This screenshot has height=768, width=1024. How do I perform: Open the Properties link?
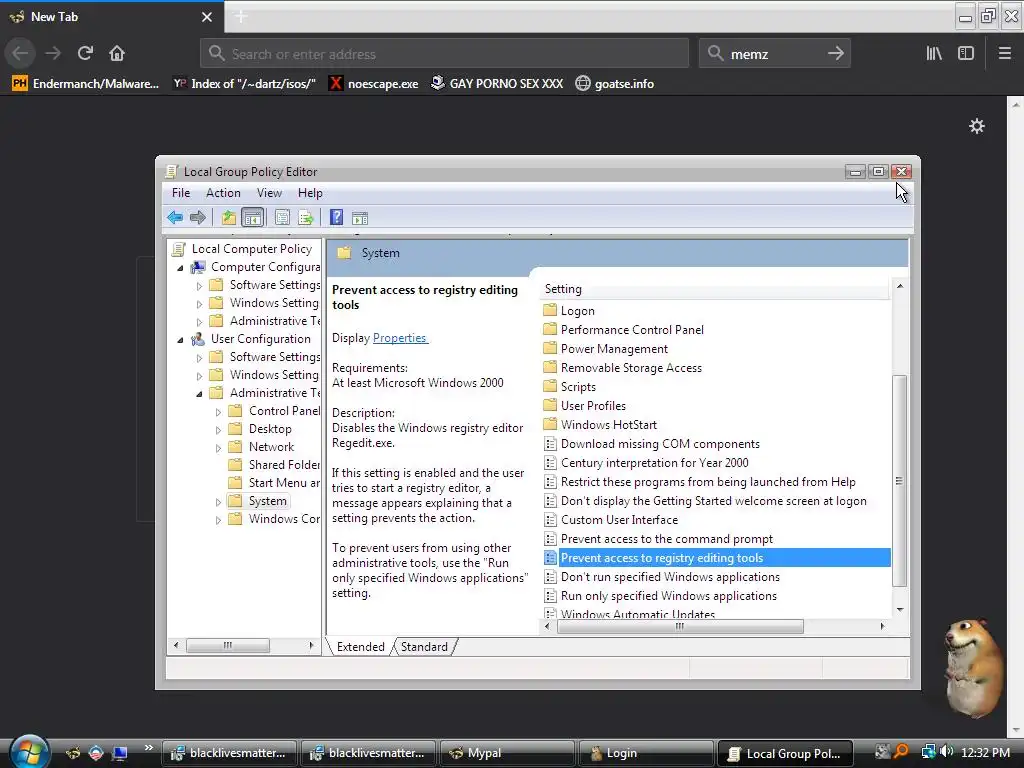pos(400,338)
